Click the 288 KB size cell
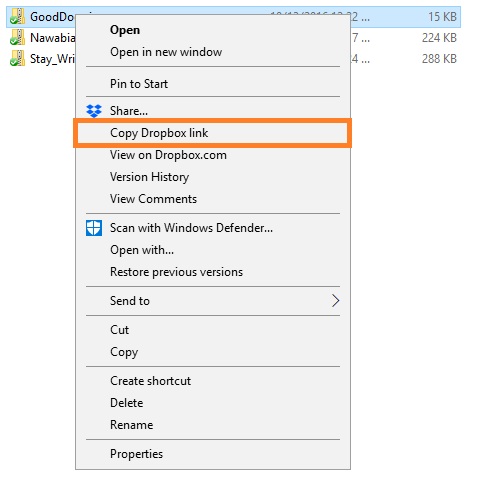Screen dimensions: 491x482 click(439, 59)
